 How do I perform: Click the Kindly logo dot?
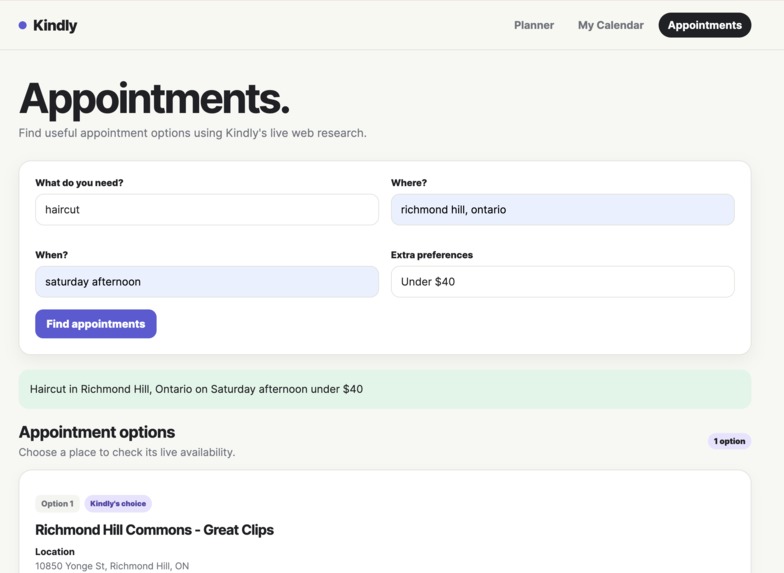pos(22,26)
